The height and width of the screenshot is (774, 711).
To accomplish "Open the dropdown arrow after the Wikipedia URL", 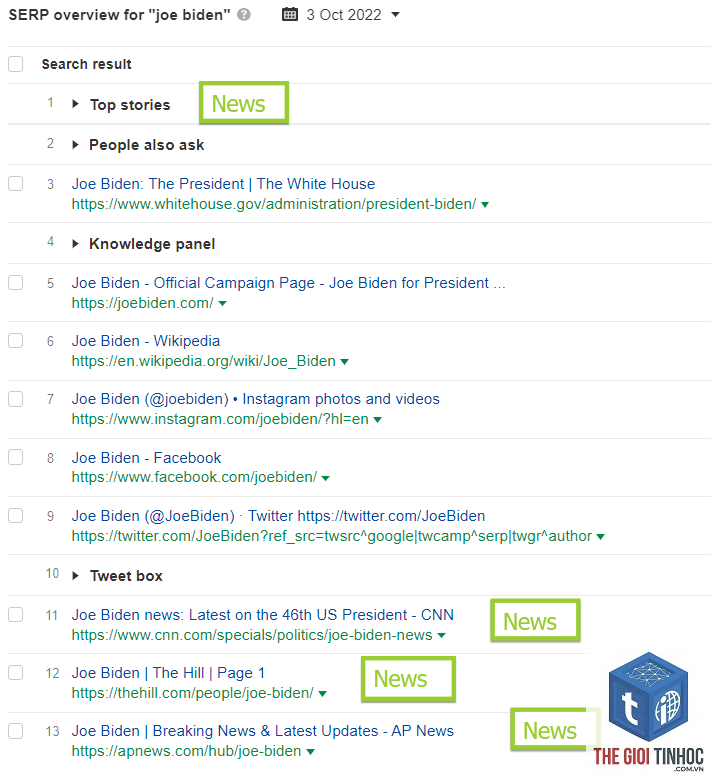I will coord(344,362).
